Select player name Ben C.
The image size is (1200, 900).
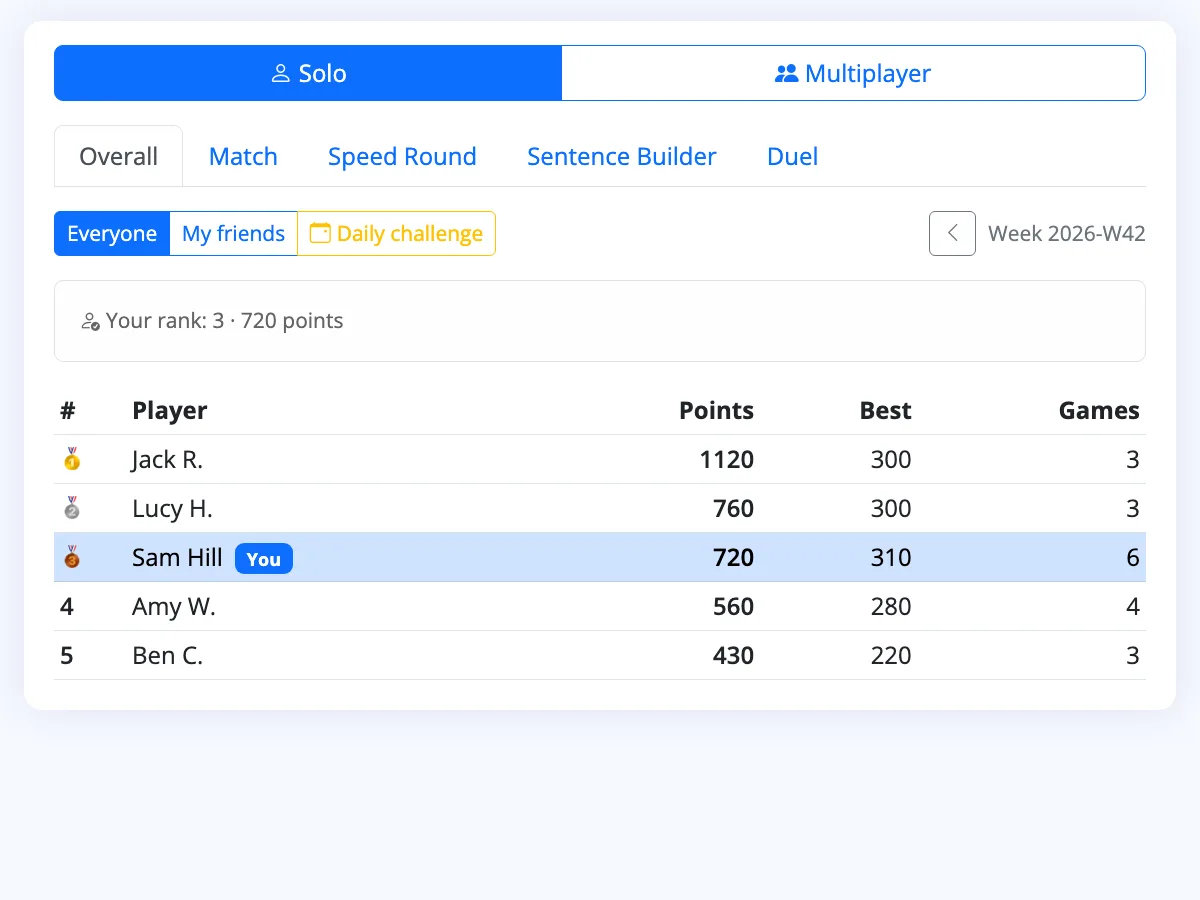coord(168,656)
